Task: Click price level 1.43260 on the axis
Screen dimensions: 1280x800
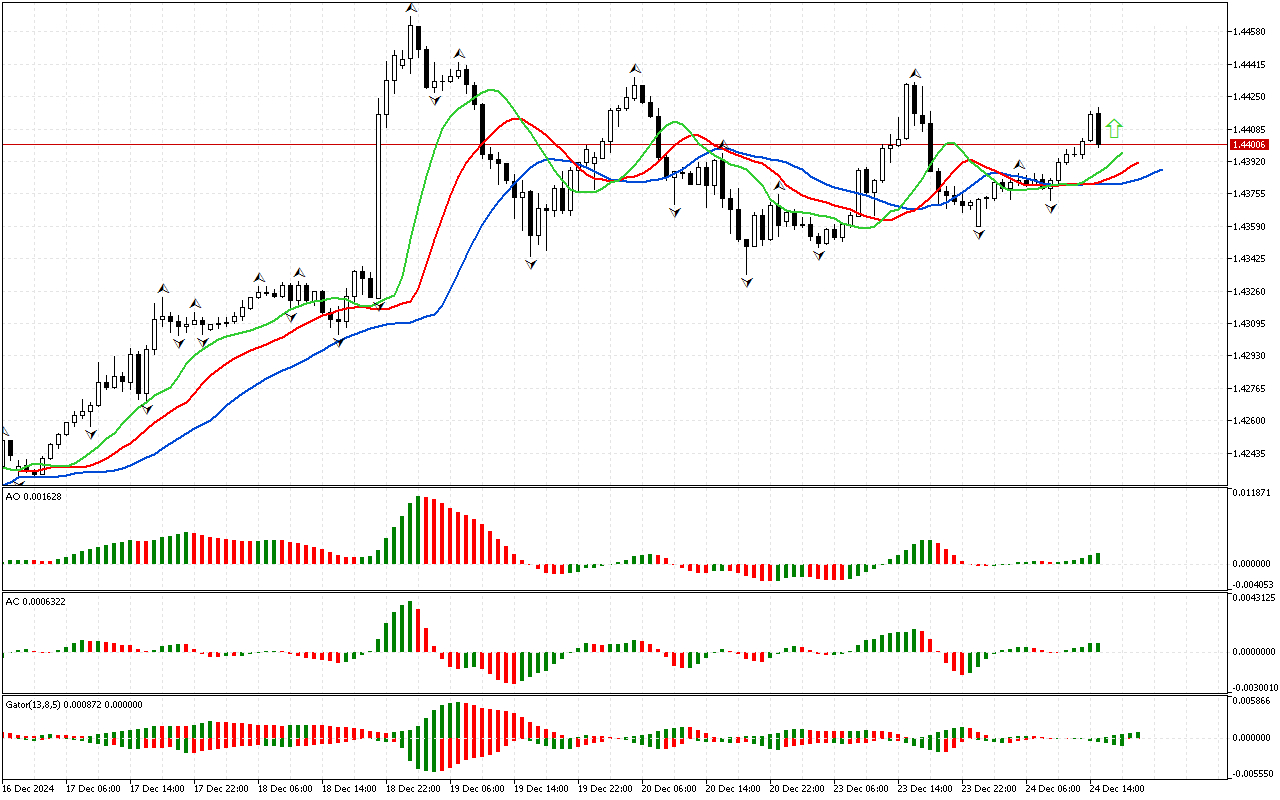Action: pyautogui.click(x=1251, y=291)
